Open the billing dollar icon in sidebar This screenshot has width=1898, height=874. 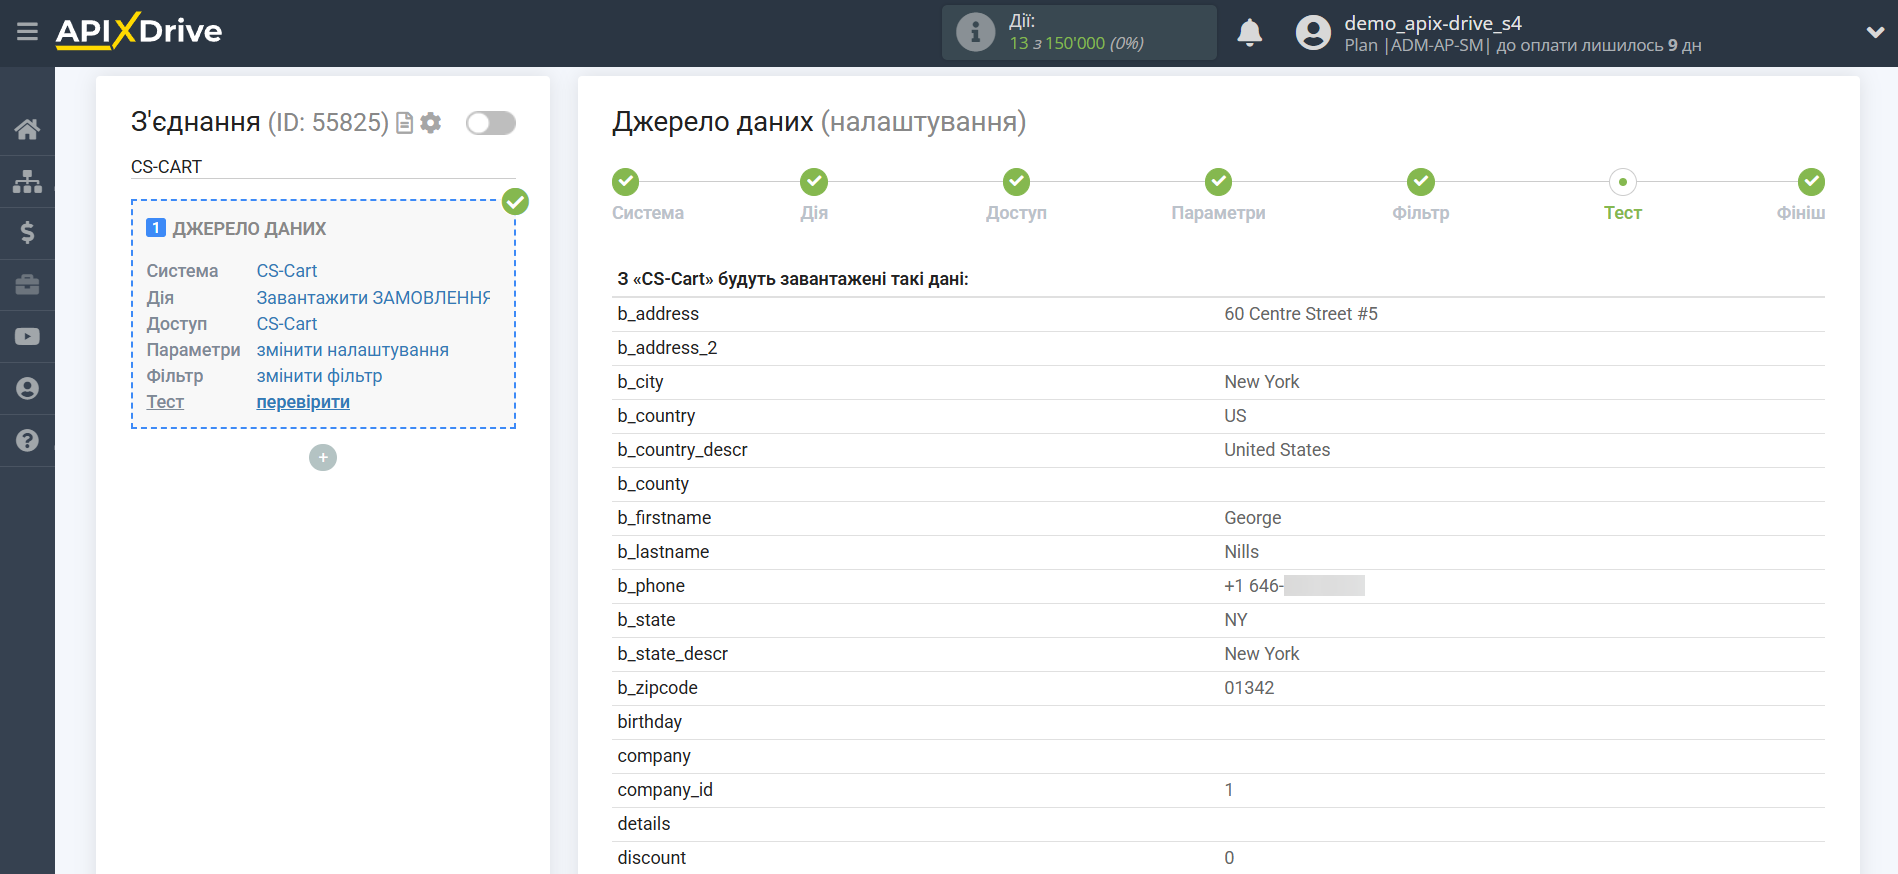pos(27,233)
